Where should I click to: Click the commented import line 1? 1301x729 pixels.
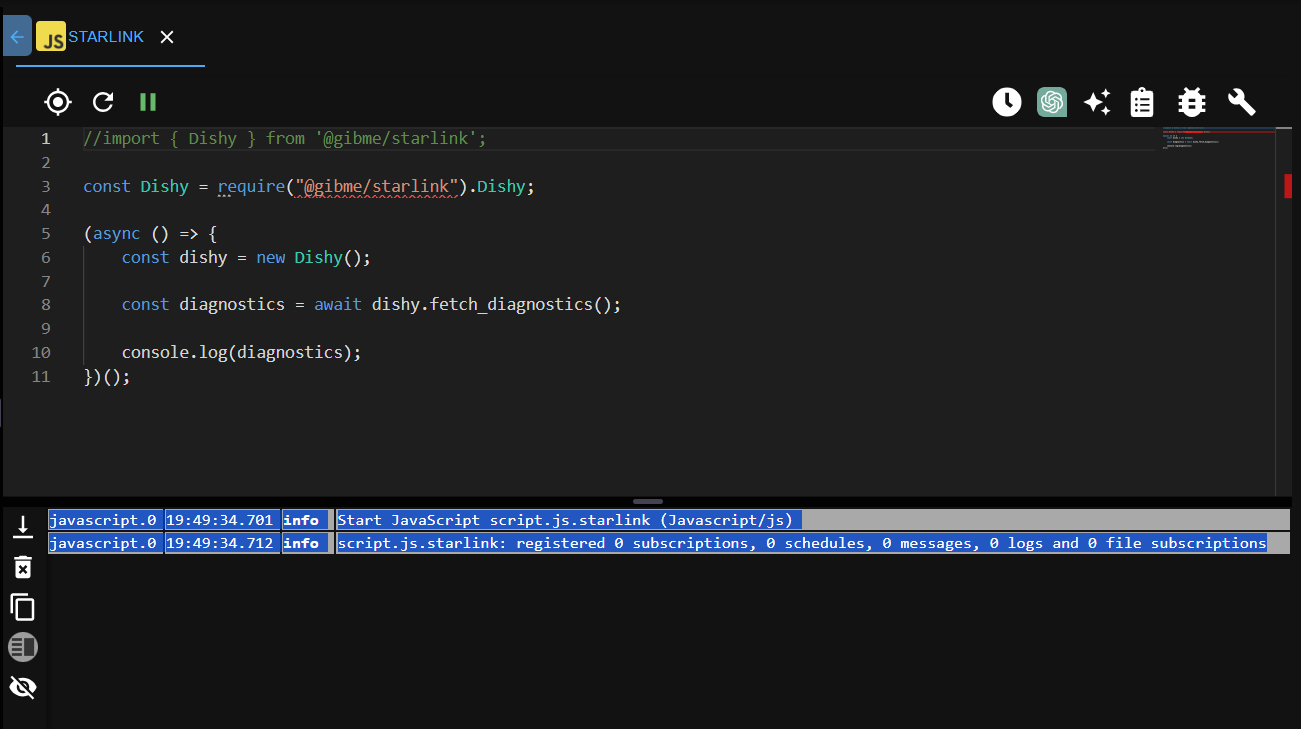click(285, 138)
